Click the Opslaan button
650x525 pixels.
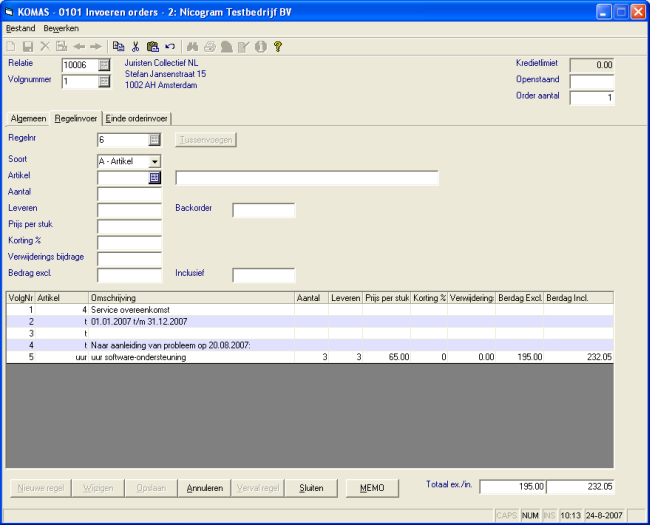[151, 488]
